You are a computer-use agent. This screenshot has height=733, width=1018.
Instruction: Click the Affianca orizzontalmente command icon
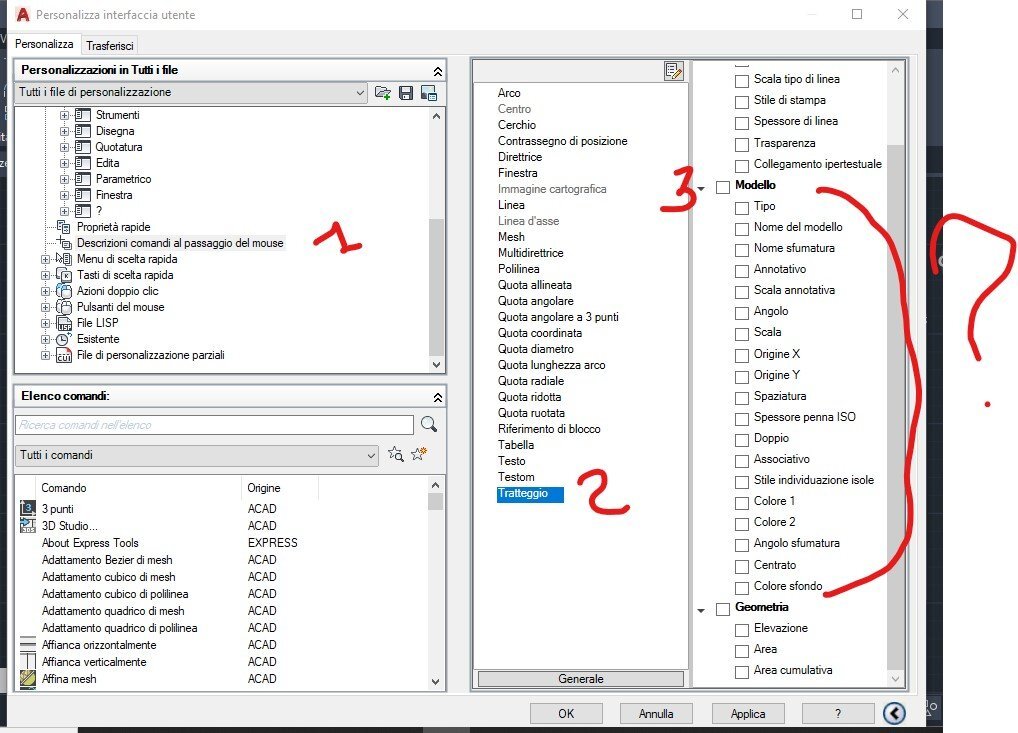coord(28,645)
